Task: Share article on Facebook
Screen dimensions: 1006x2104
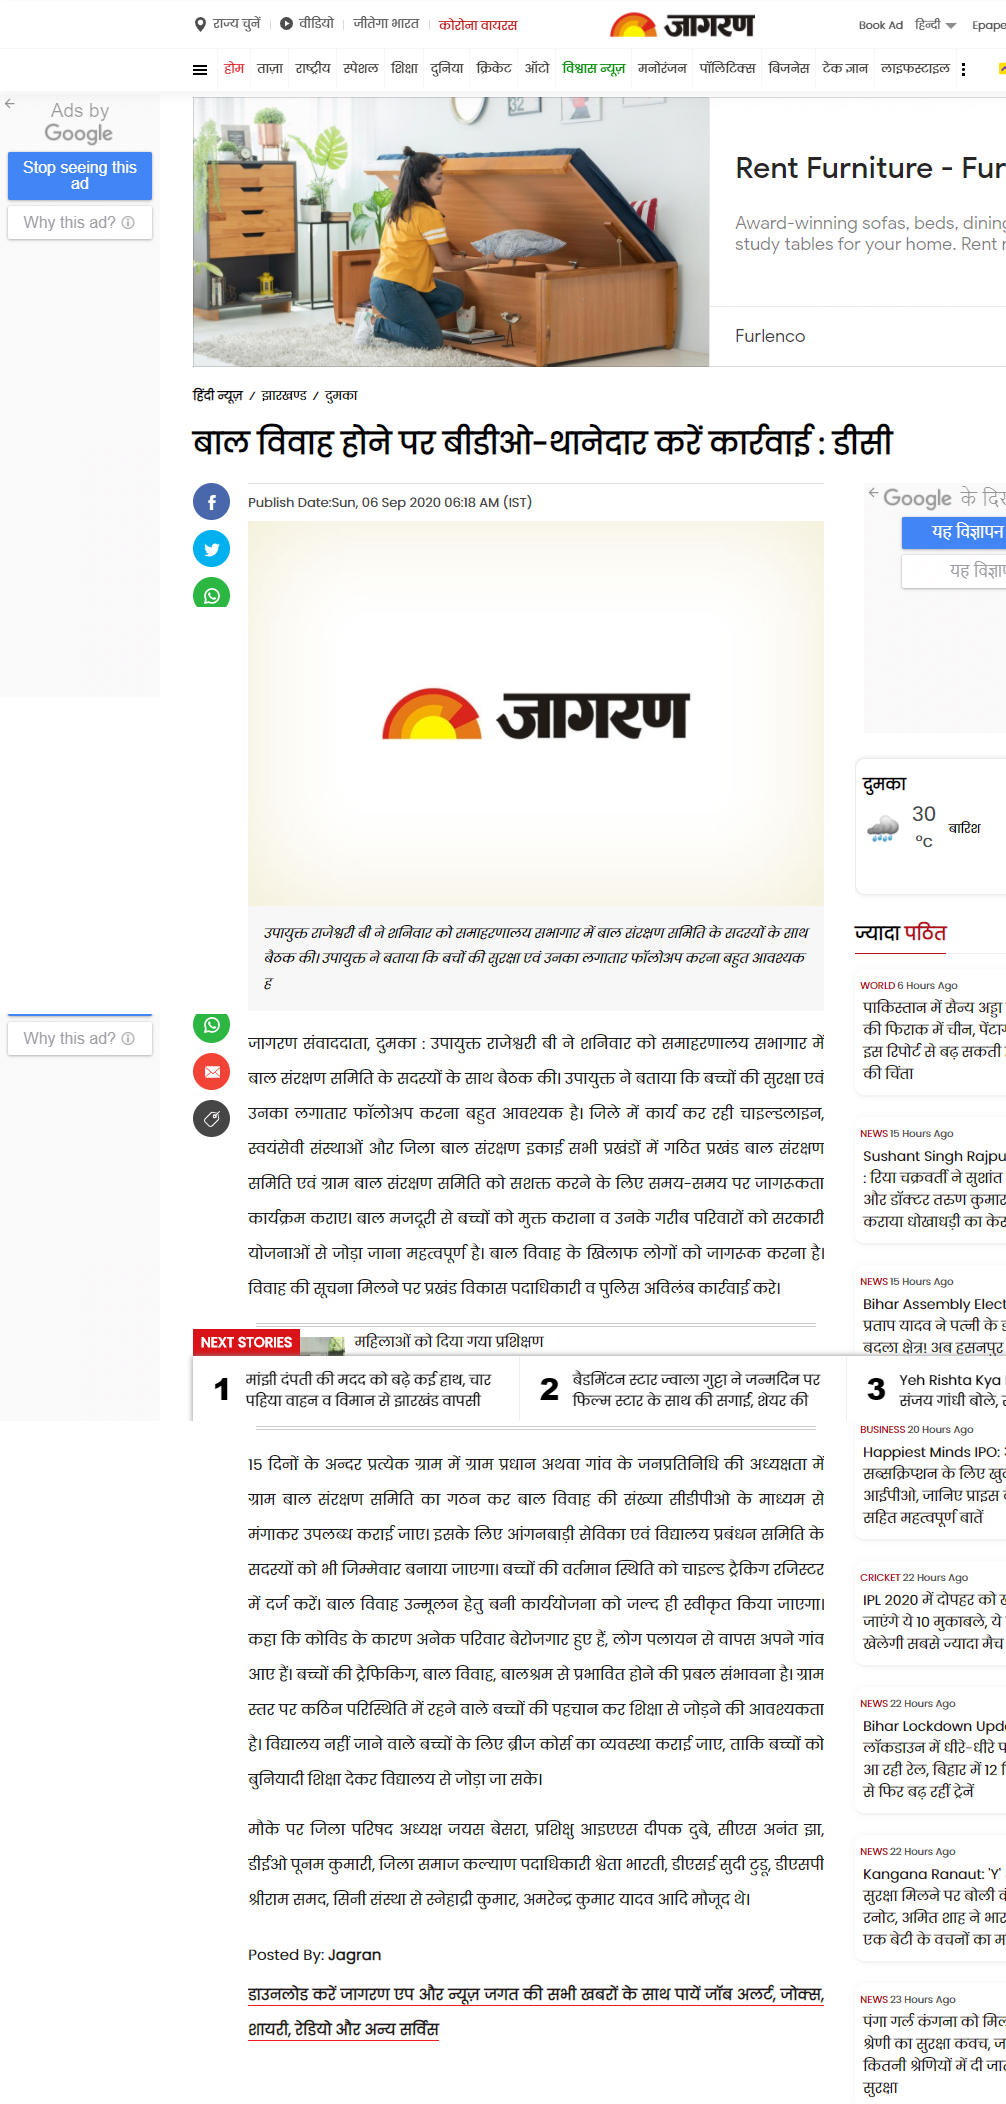Action: (x=211, y=502)
